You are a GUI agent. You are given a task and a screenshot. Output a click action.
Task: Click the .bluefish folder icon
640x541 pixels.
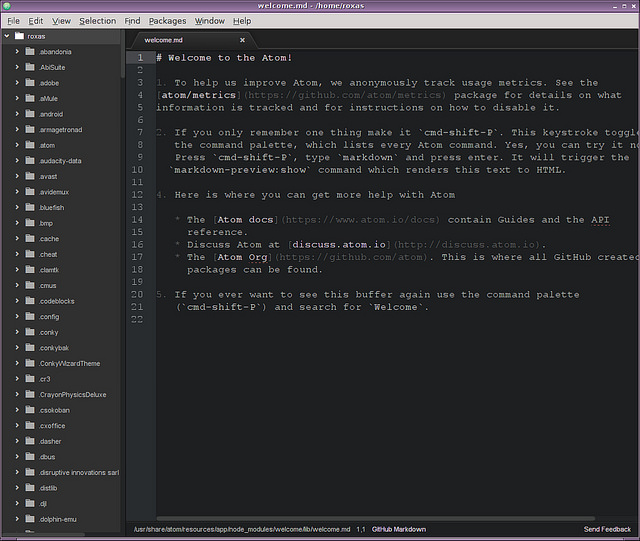(30, 207)
